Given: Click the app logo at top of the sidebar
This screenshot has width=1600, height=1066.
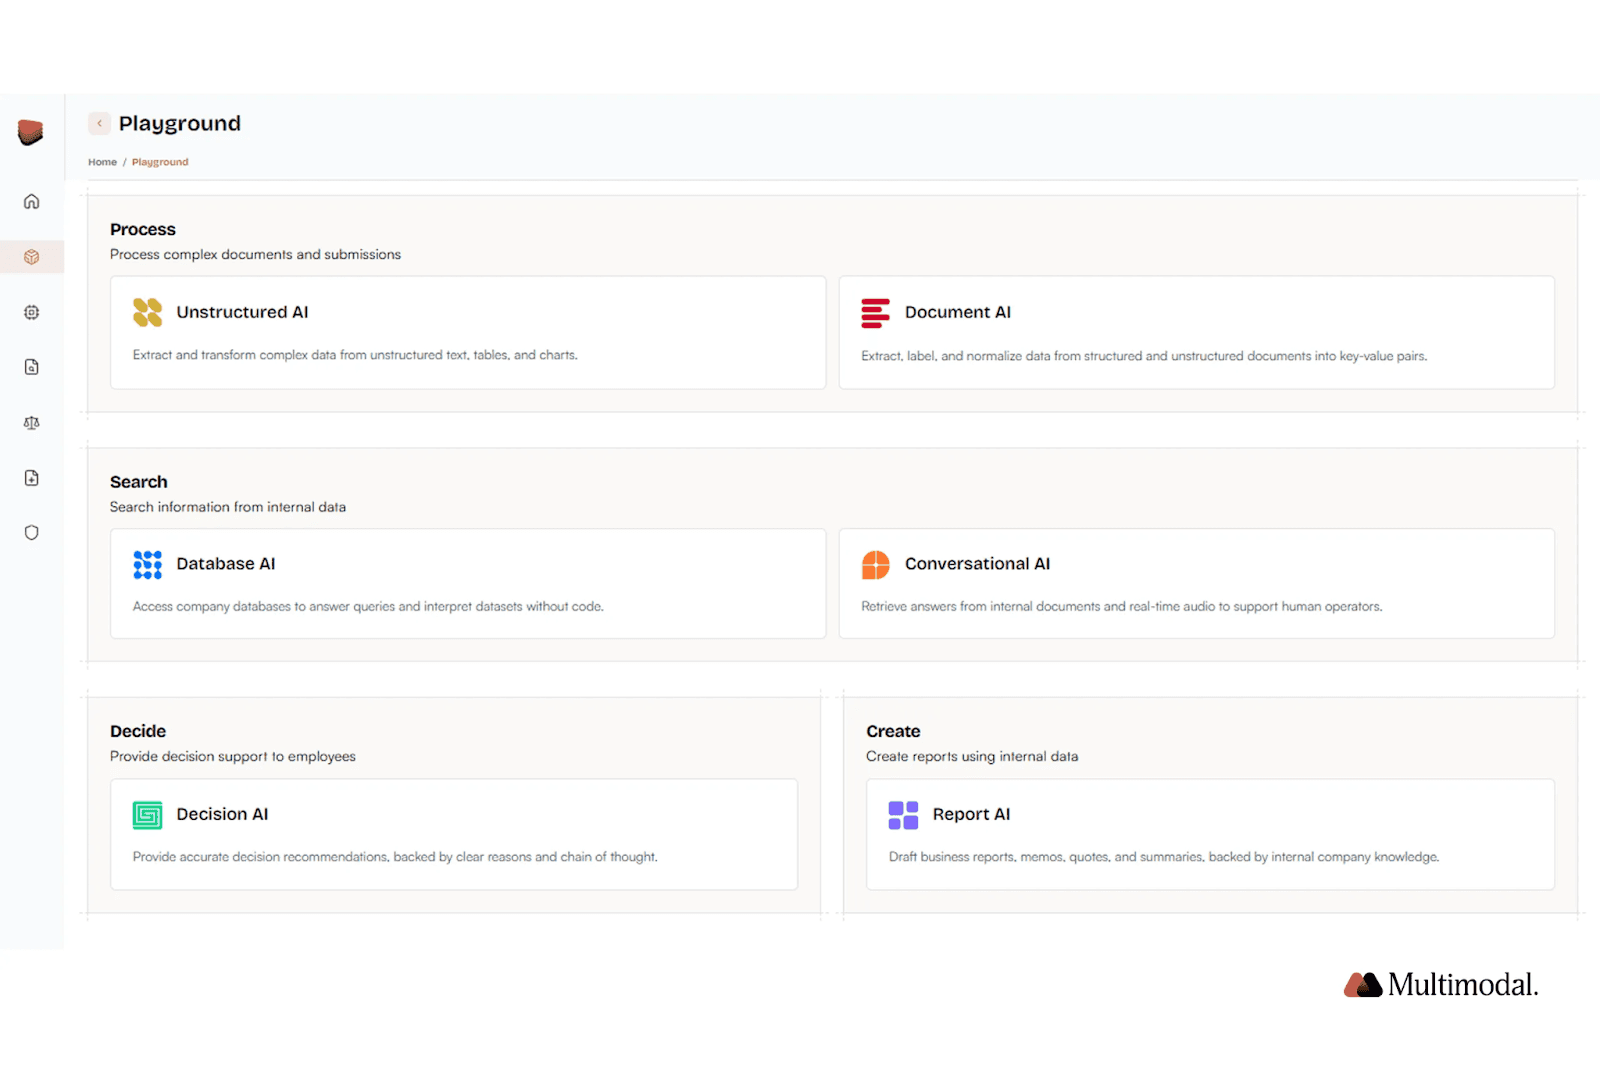Looking at the screenshot, I should tap(31, 132).
